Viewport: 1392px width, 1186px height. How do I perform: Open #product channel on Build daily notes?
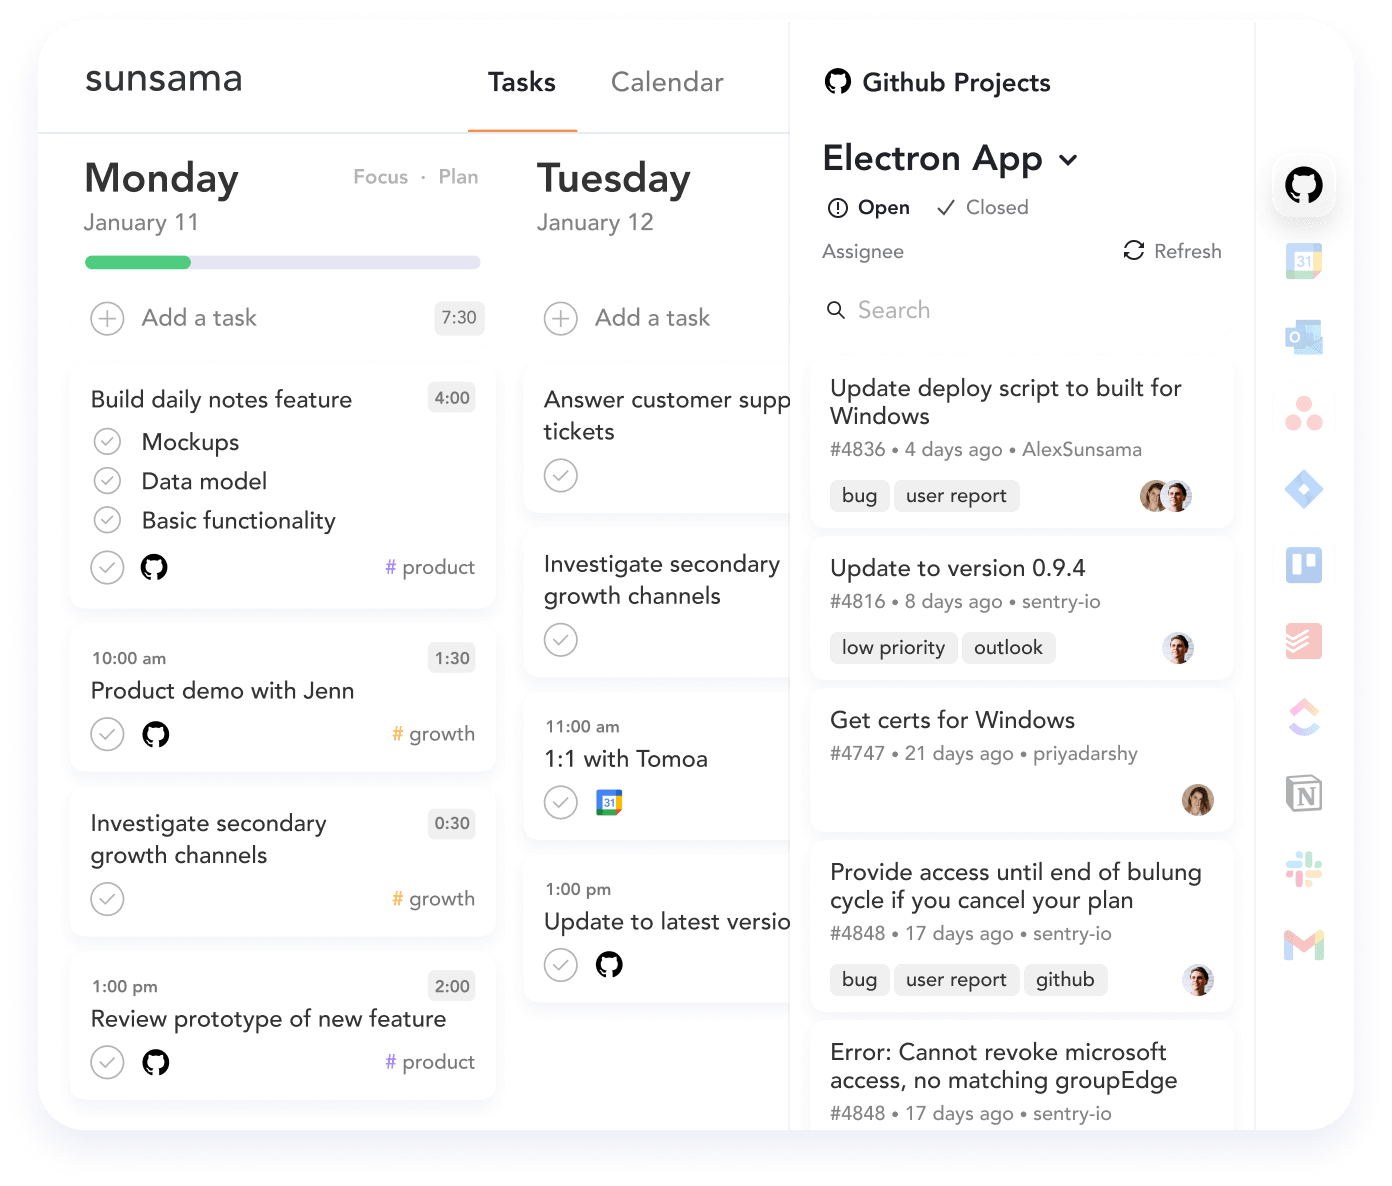coord(430,567)
